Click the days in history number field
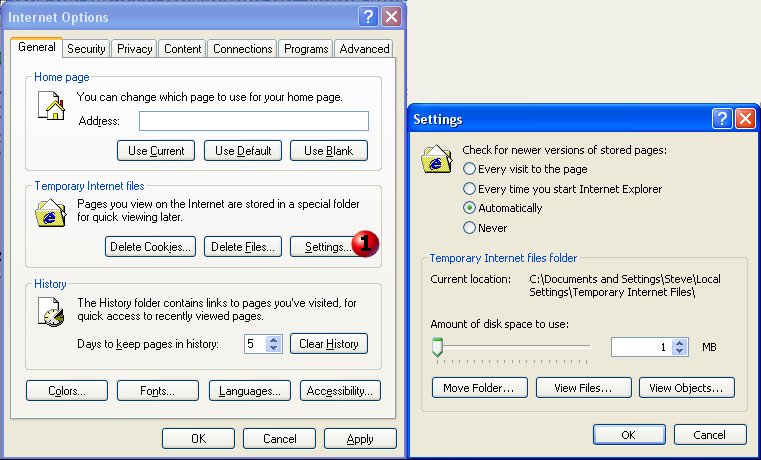761x460 pixels. pos(255,344)
